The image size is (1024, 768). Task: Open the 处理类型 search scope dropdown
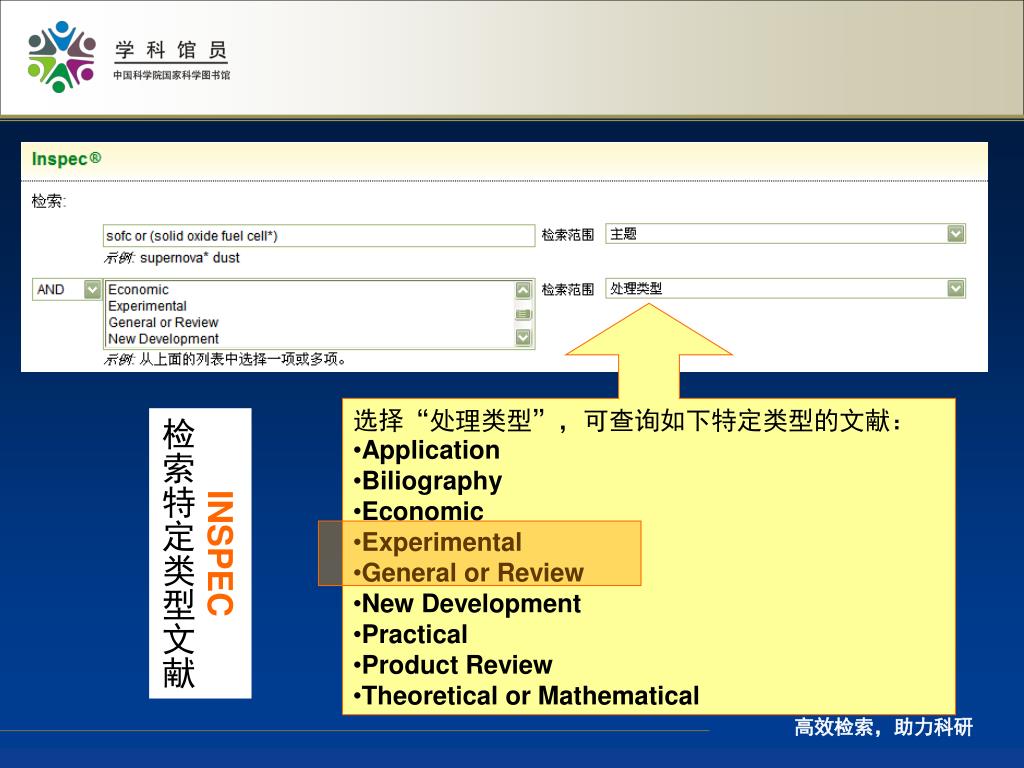pyautogui.click(x=786, y=288)
